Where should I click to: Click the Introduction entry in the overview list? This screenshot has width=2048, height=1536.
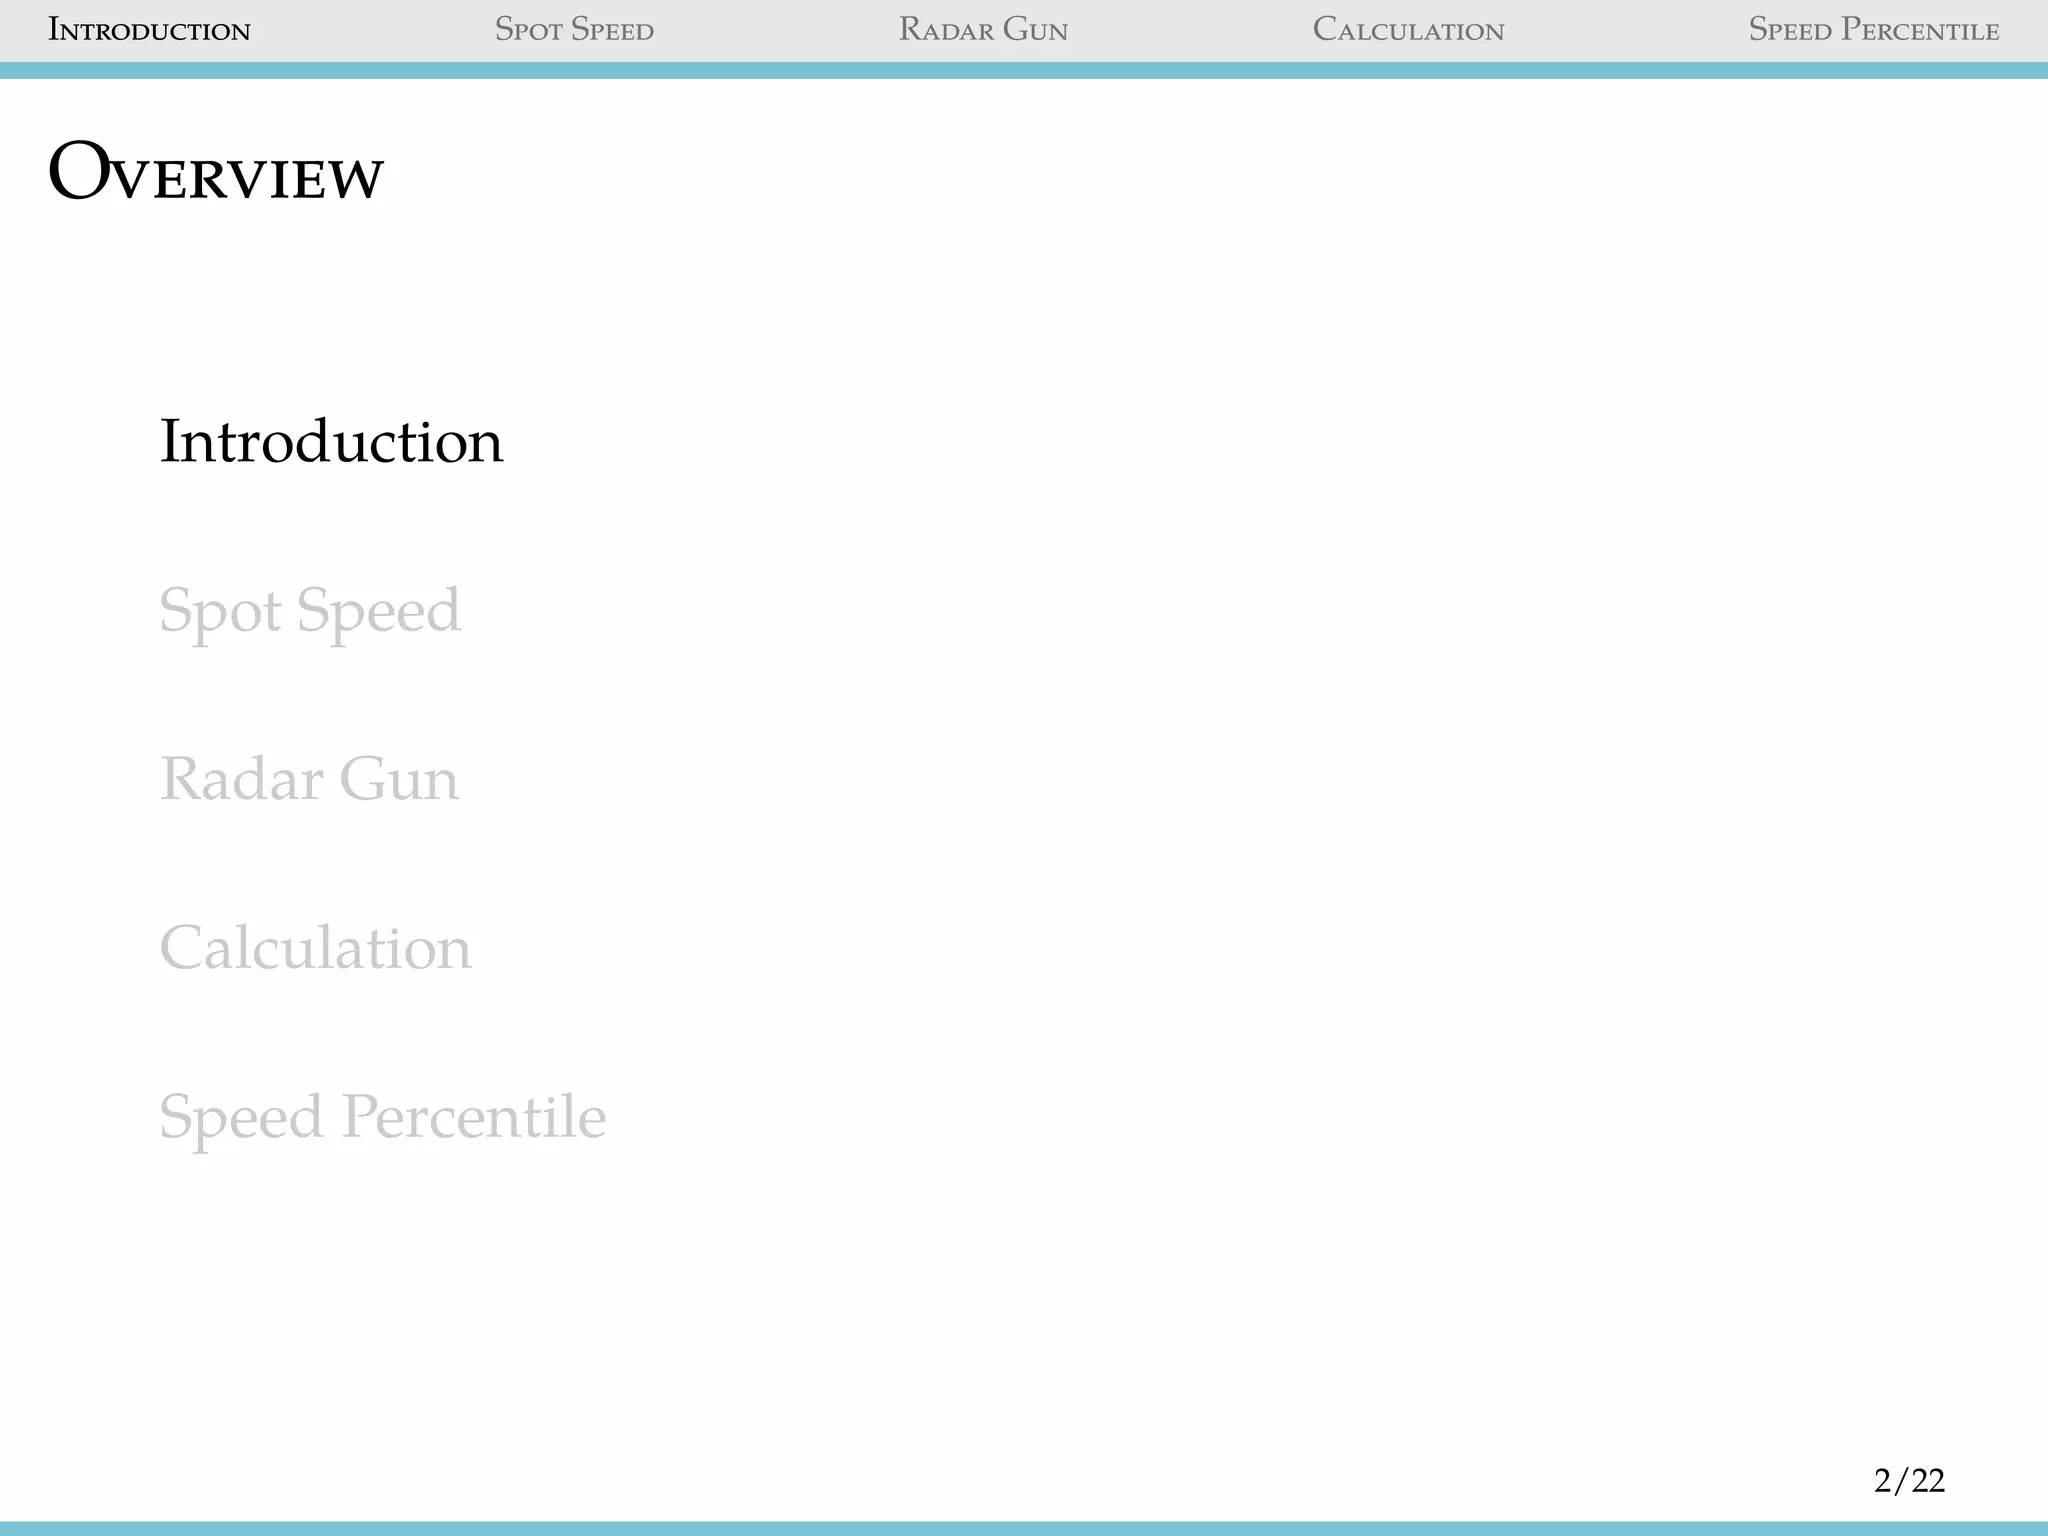(331, 442)
